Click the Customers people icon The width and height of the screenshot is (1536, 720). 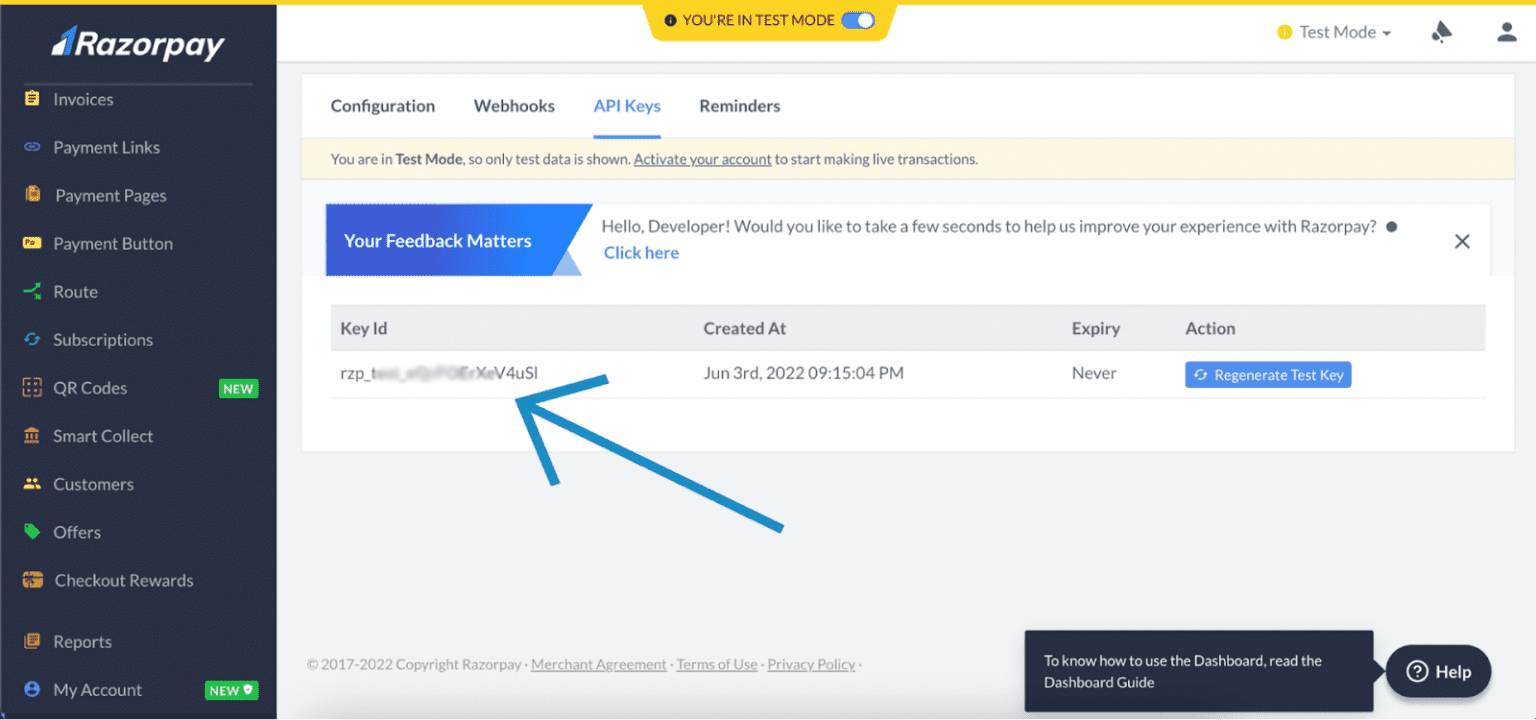click(x=32, y=484)
